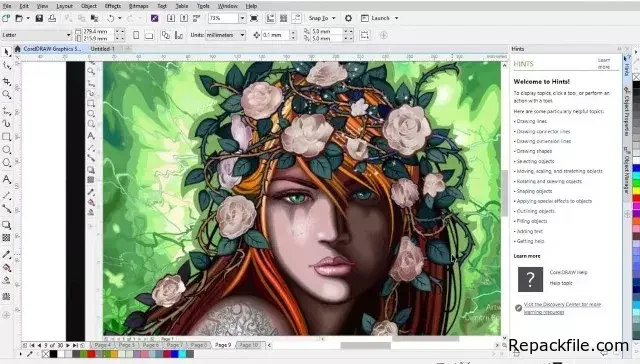This screenshot has height=364, width=640.
Task: Click the Print icon in the standard toolbar
Action: click(x=52, y=18)
